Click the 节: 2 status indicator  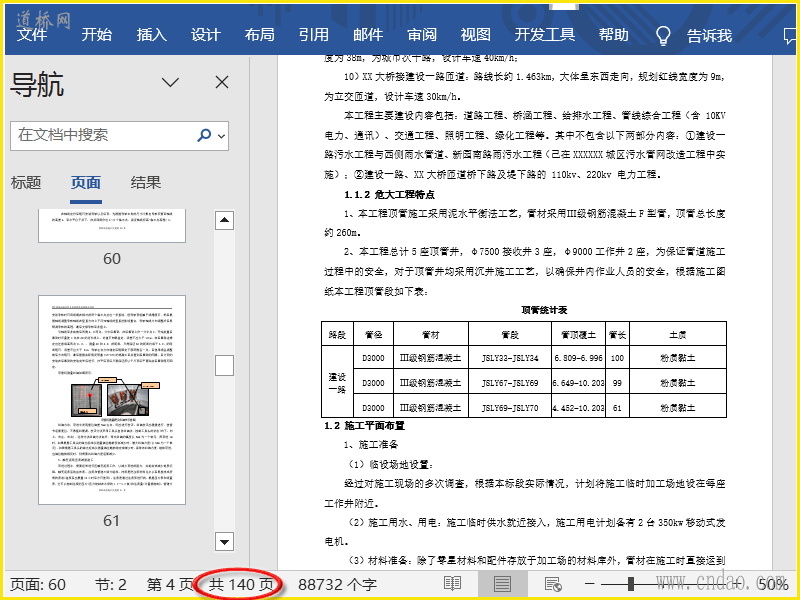[x=111, y=585]
